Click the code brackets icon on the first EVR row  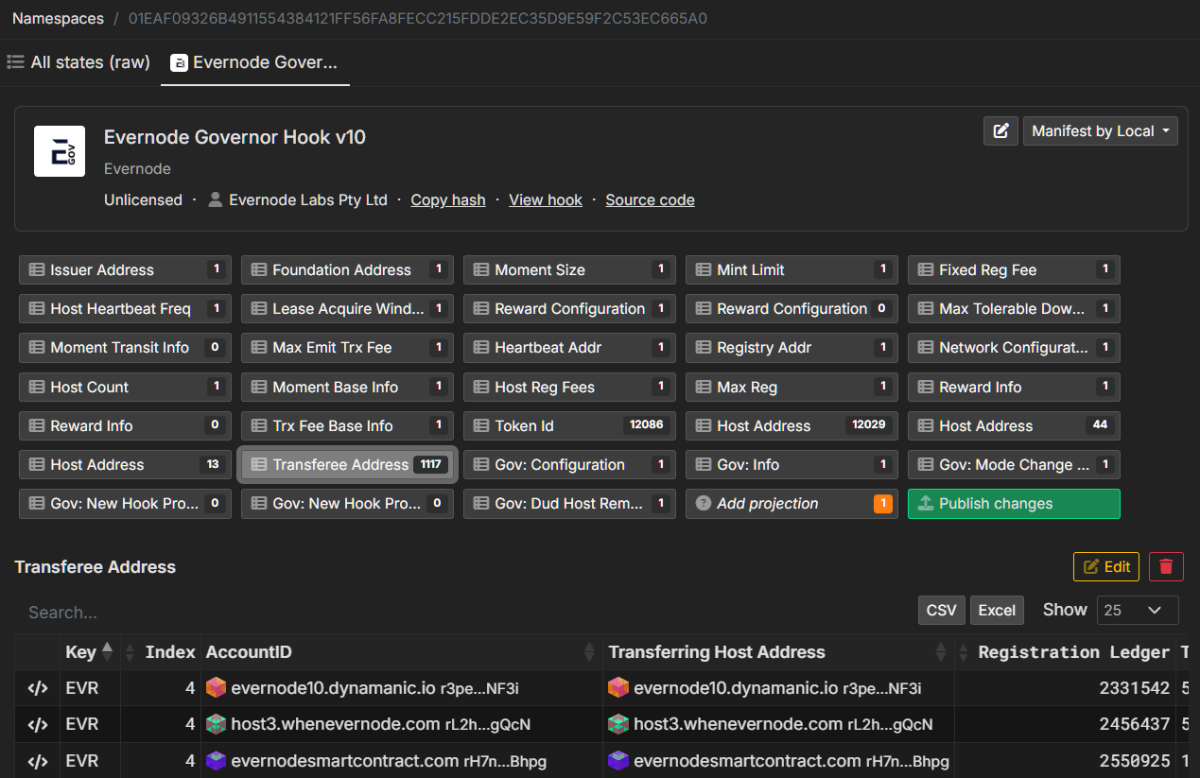click(x=38, y=688)
